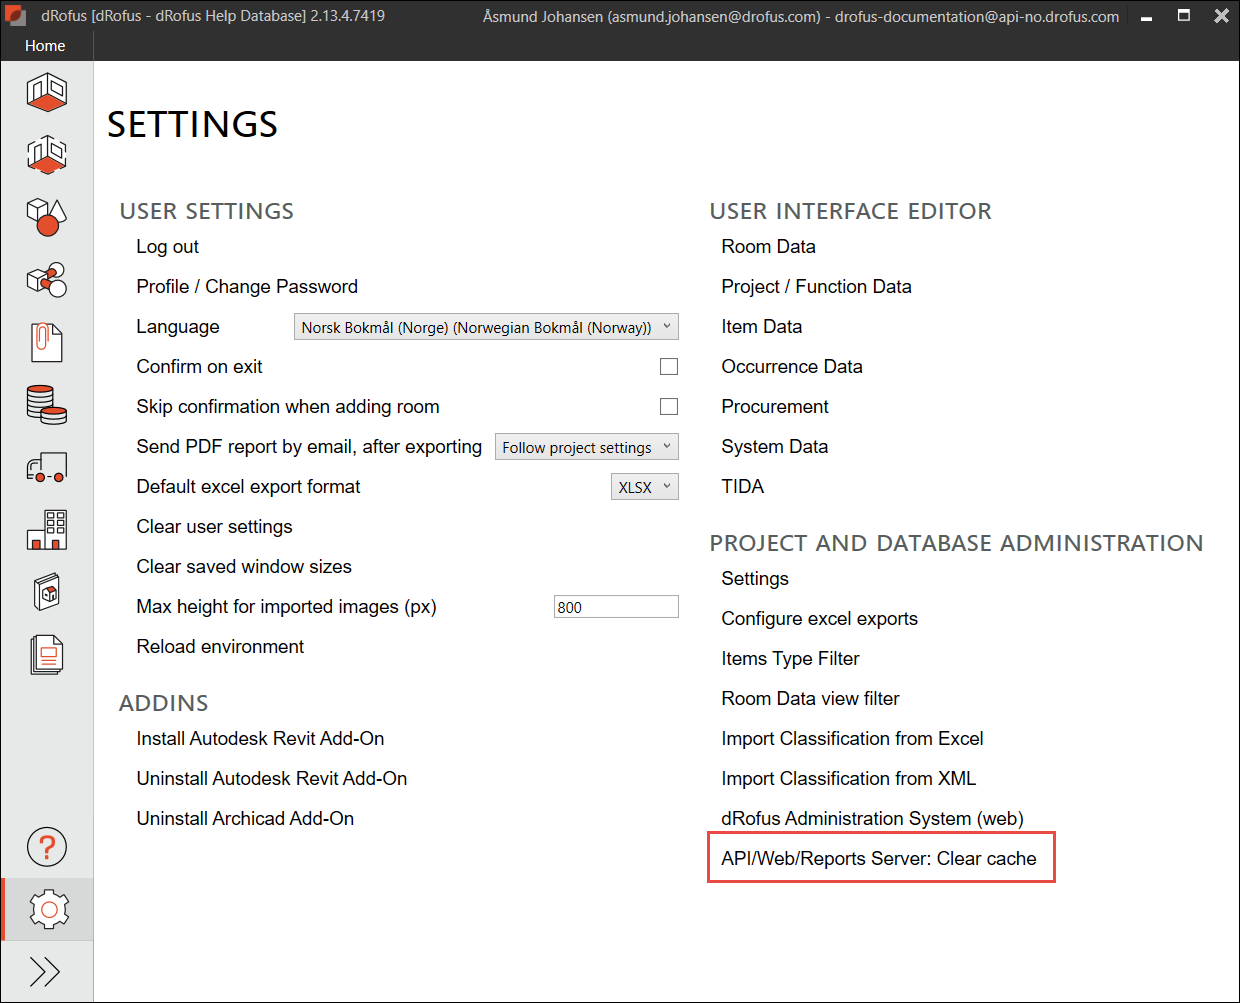Expand the sidebar with double chevron
Image resolution: width=1240 pixels, height=1003 pixels.
pos(46,971)
